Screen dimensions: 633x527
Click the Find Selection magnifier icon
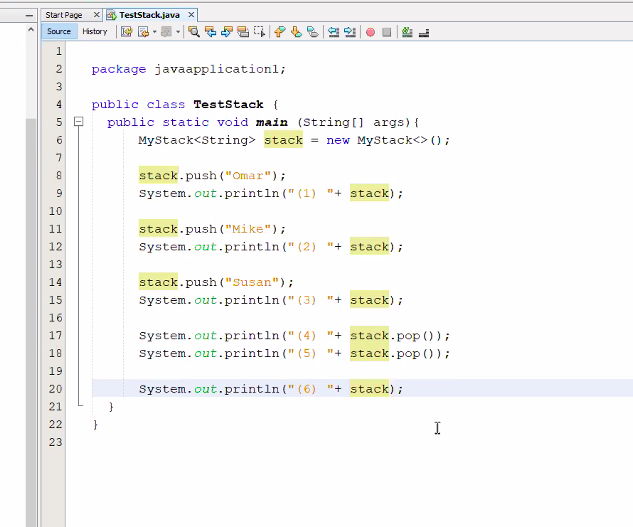point(194,31)
